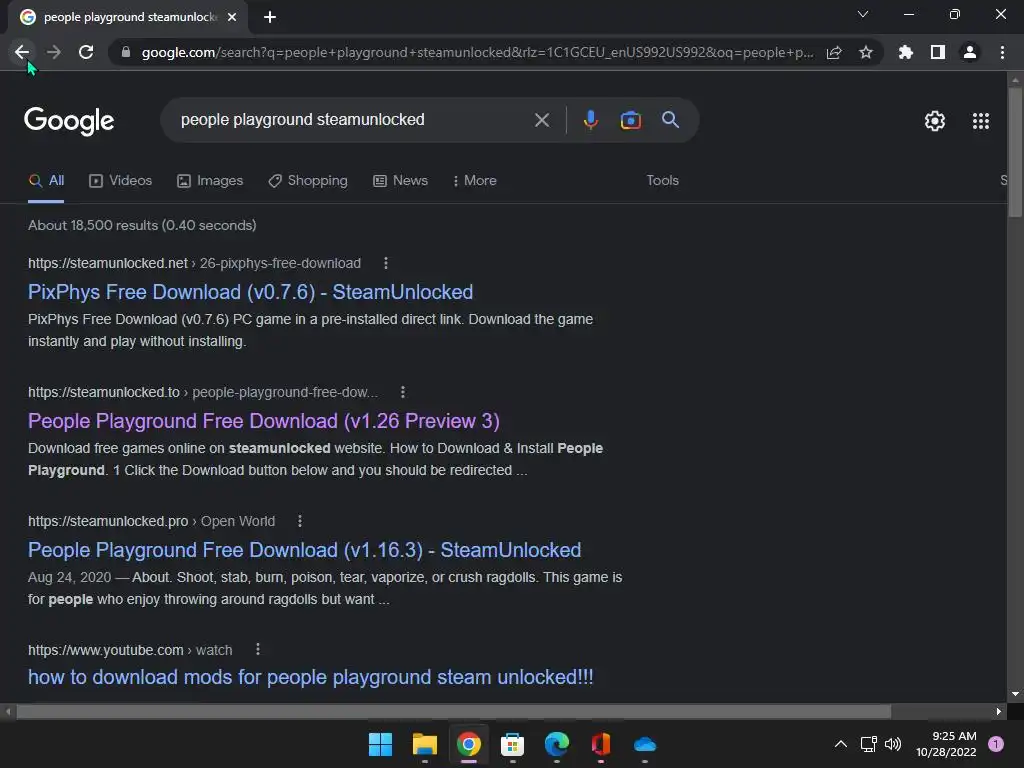Toggle the Chrome side panel icon
The height and width of the screenshot is (768, 1024).
pyautogui.click(x=938, y=52)
